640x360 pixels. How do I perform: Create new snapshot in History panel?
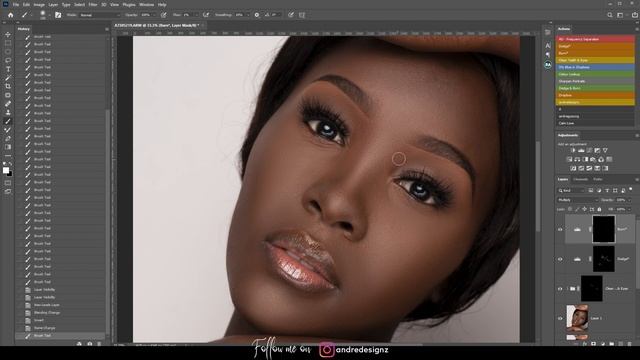(x=90, y=344)
